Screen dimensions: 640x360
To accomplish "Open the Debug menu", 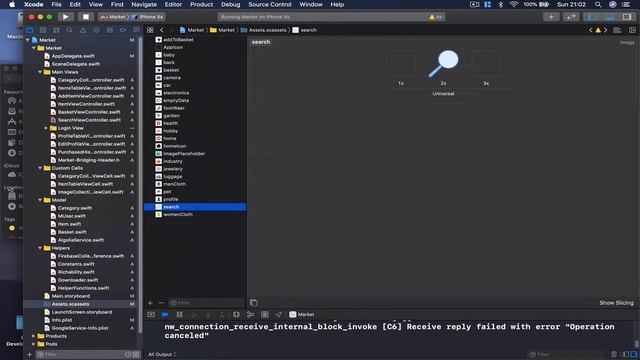I will [x=231, y=4].
